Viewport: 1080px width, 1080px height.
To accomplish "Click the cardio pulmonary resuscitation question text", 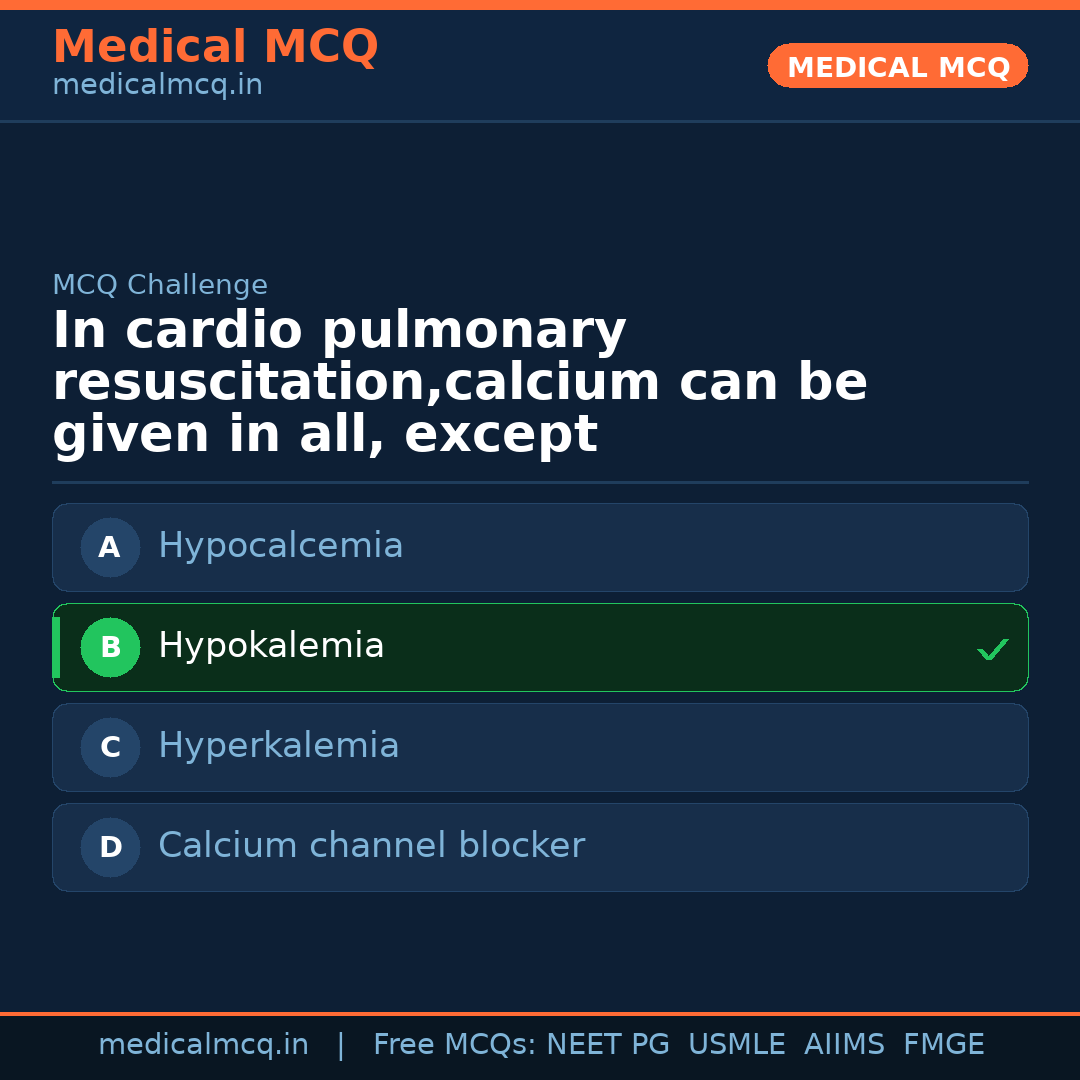I will (459, 383).
